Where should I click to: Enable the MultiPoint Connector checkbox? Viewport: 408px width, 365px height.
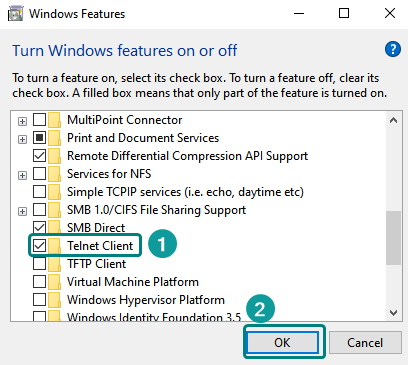coord(39,120)
